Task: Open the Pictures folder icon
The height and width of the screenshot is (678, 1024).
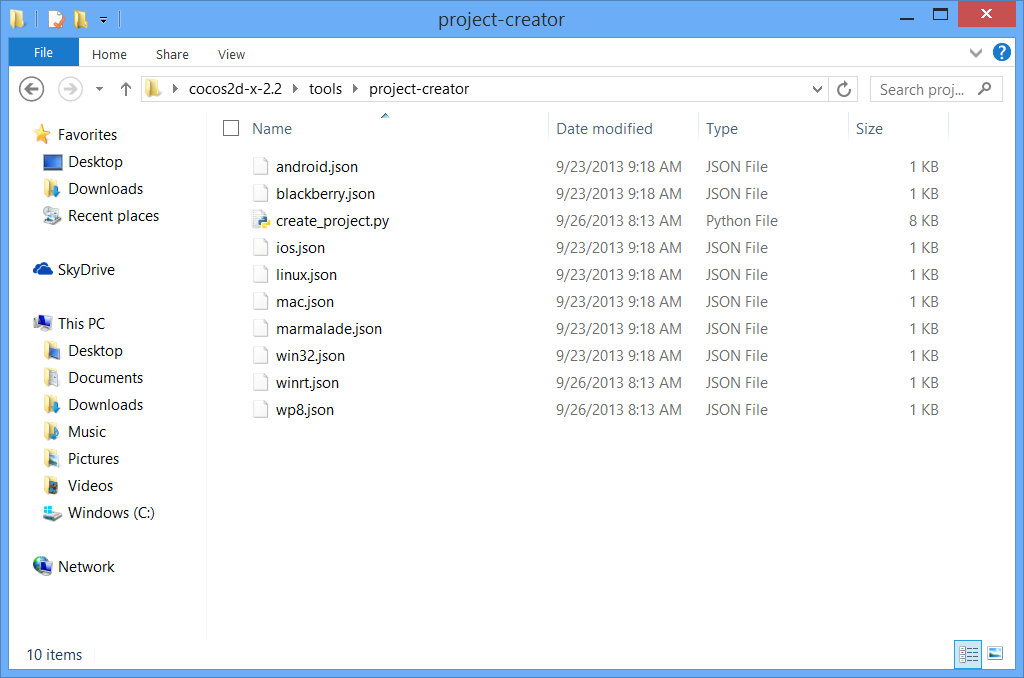Action: click(52, 459)
